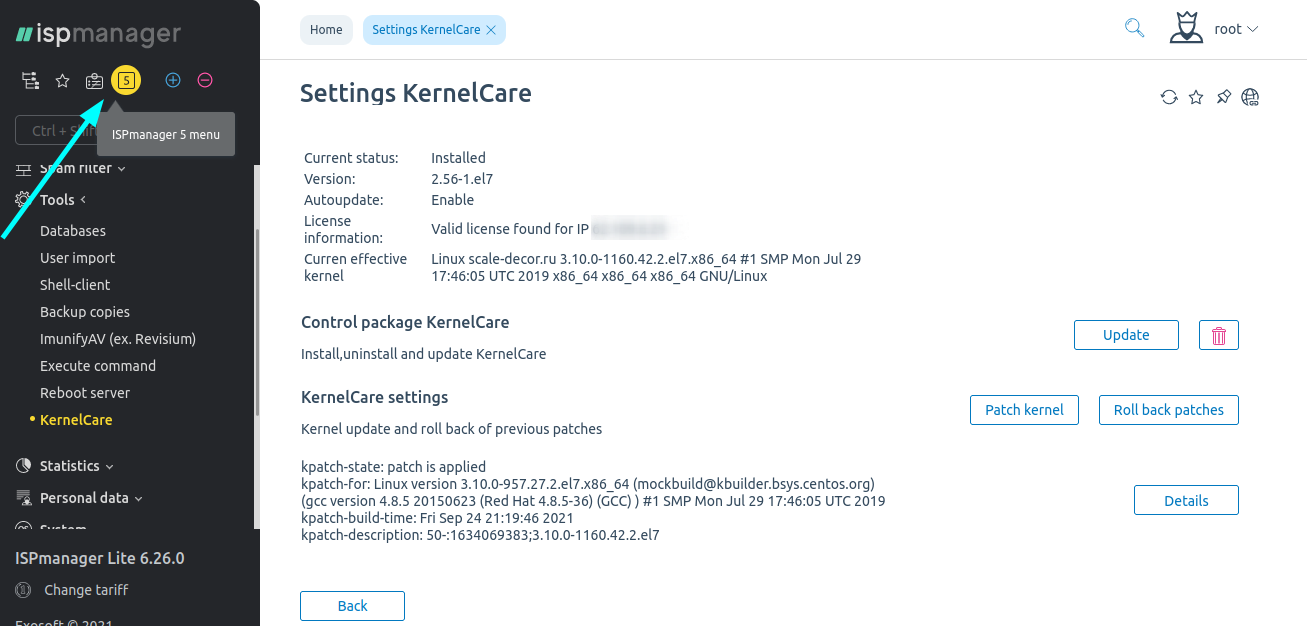Screen dimensions: 1307x626
Task: Click the ispmanager logo
Action: (97, 35)
